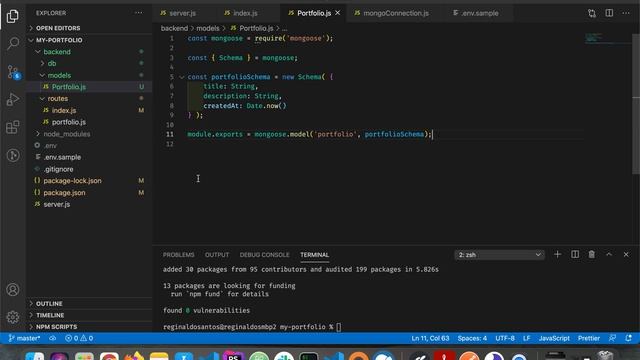The width and height of the screenshot is (640, 360).
Task: Split the editor to the right
Action: click(609, 13)
